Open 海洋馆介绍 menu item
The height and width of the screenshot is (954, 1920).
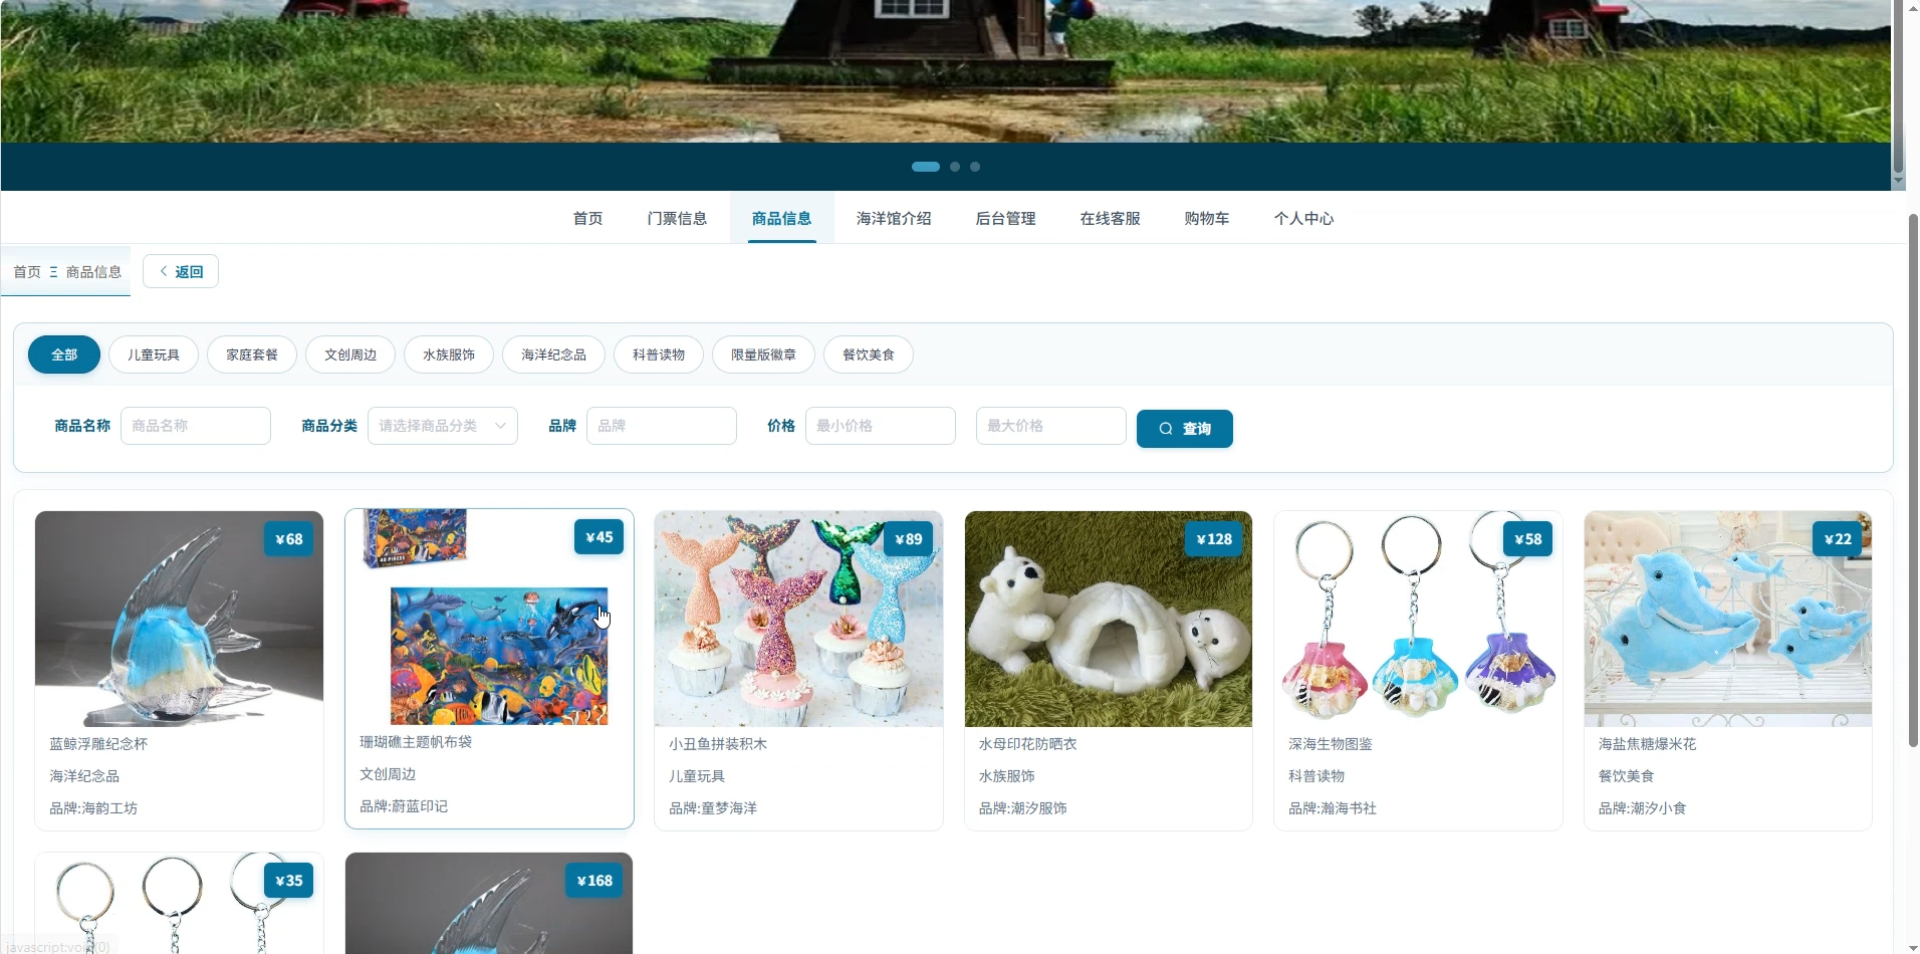(894, 218)
